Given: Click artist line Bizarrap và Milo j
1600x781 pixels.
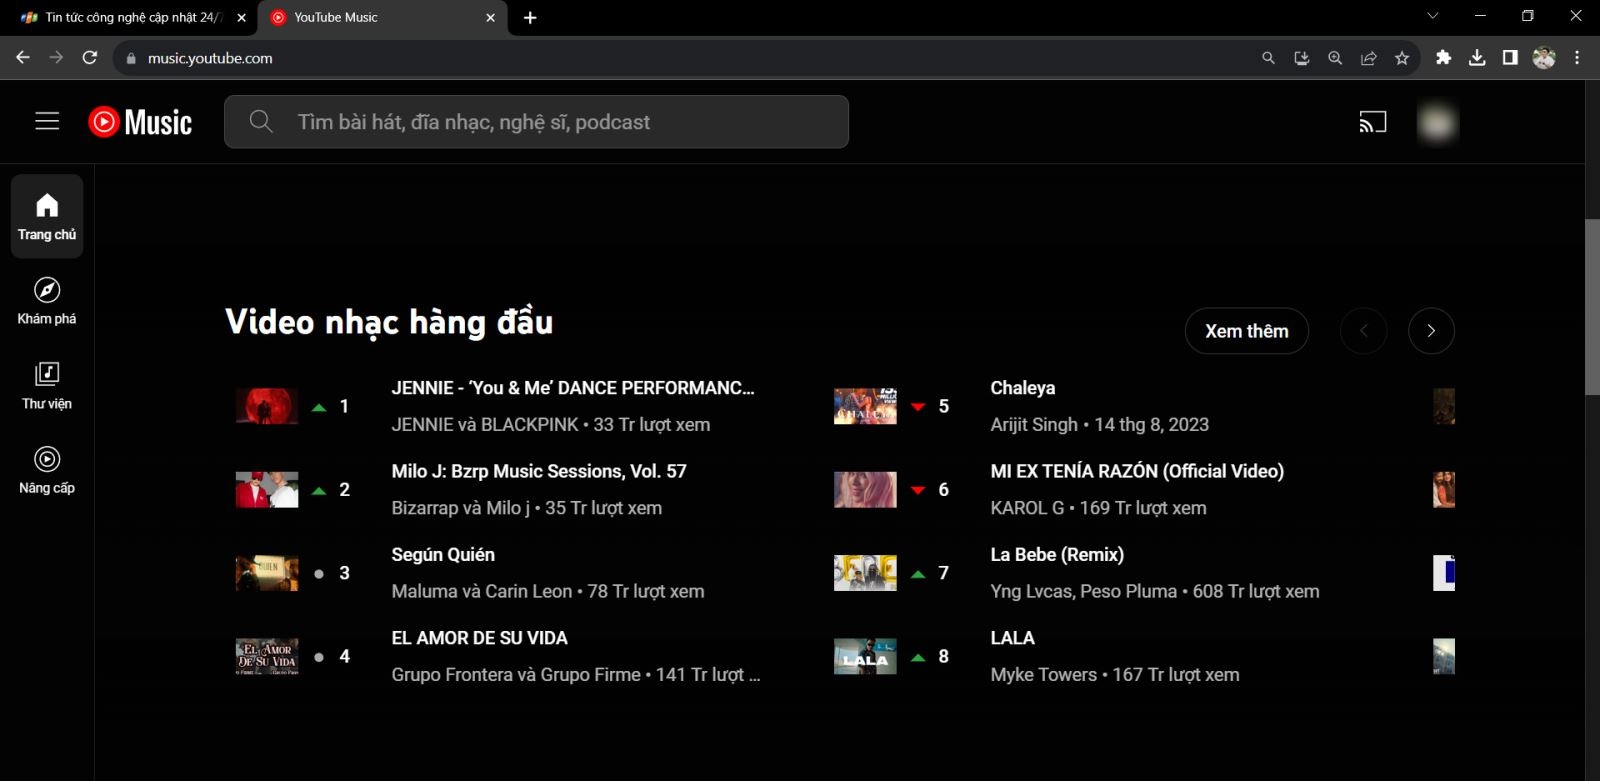Looking at the screenshot, I should (x=461, y=508).
